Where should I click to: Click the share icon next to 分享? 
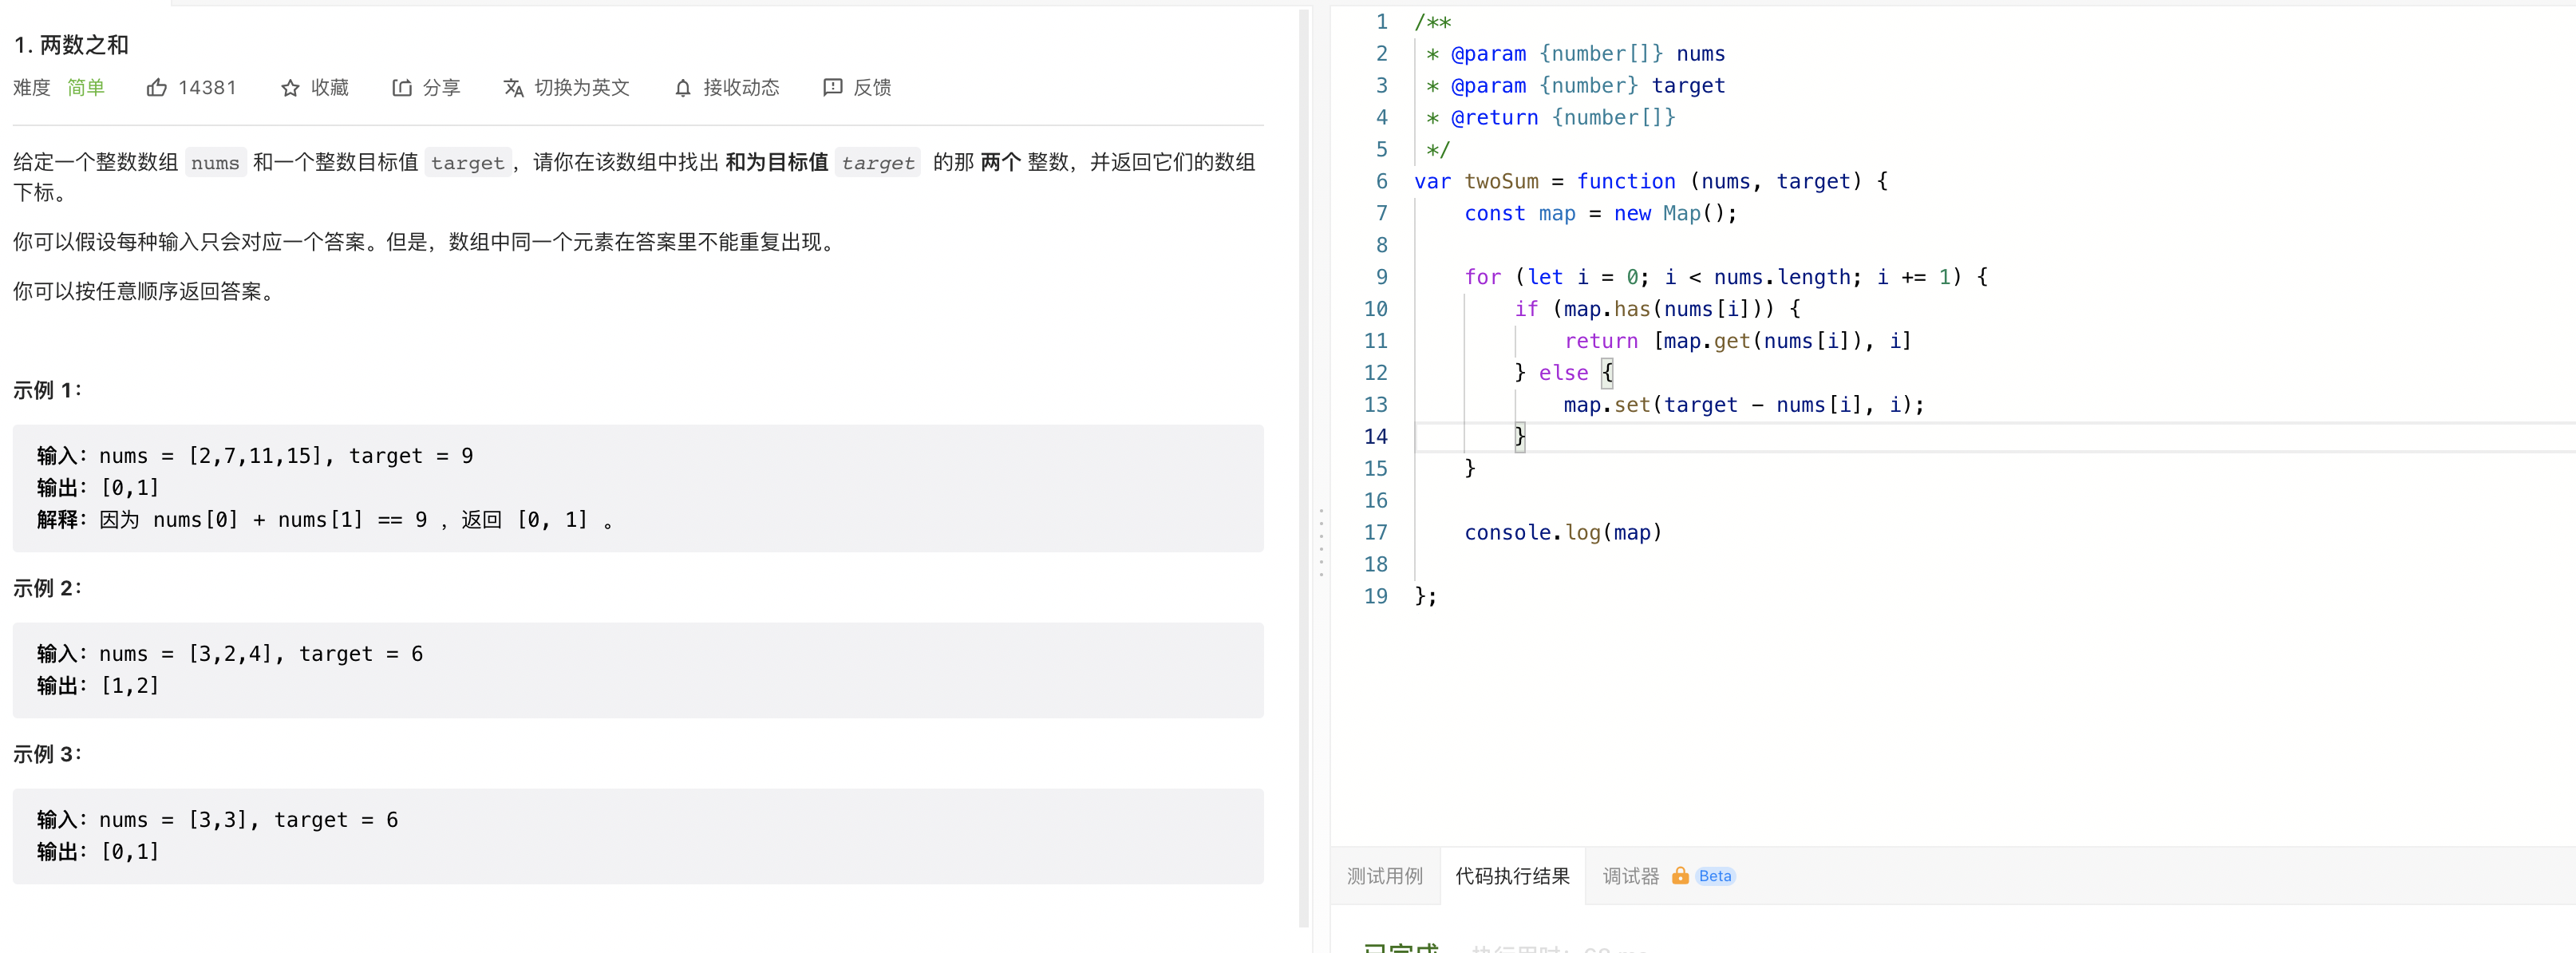(x=402, y=88)
